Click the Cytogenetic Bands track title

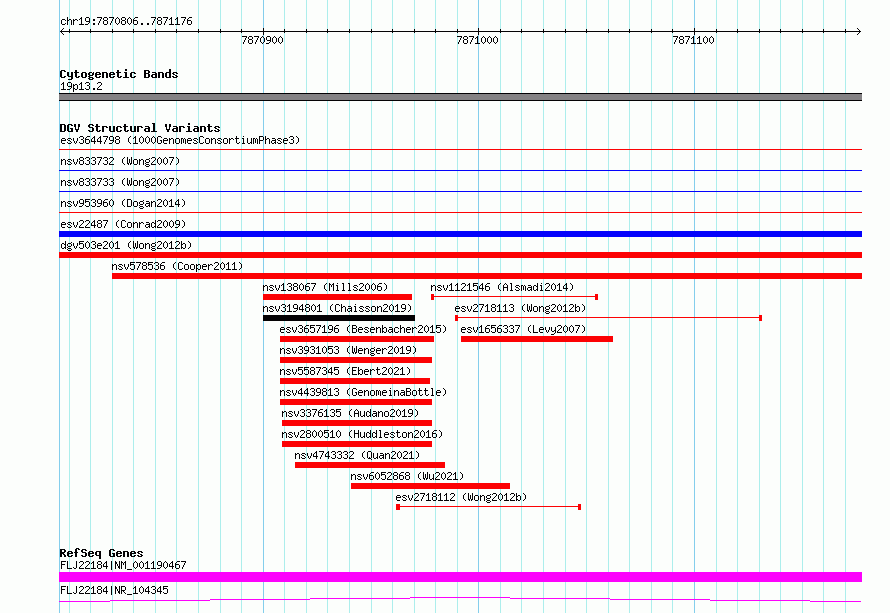pyautogui.click(x=119, y=74)
